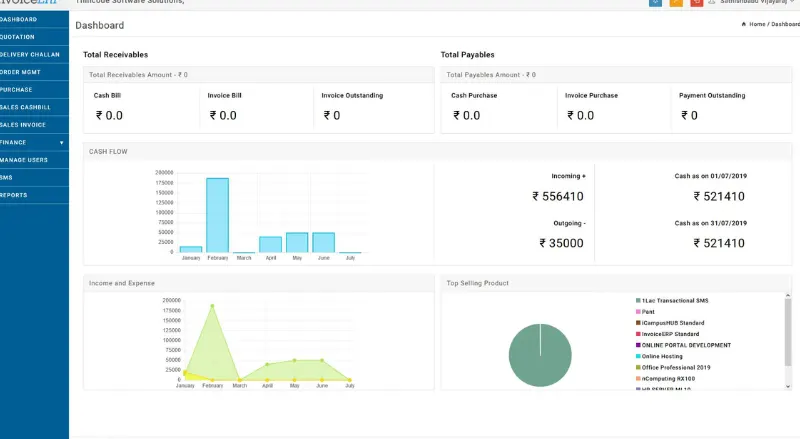Click the user avatar icon

[x=712, y=2]
